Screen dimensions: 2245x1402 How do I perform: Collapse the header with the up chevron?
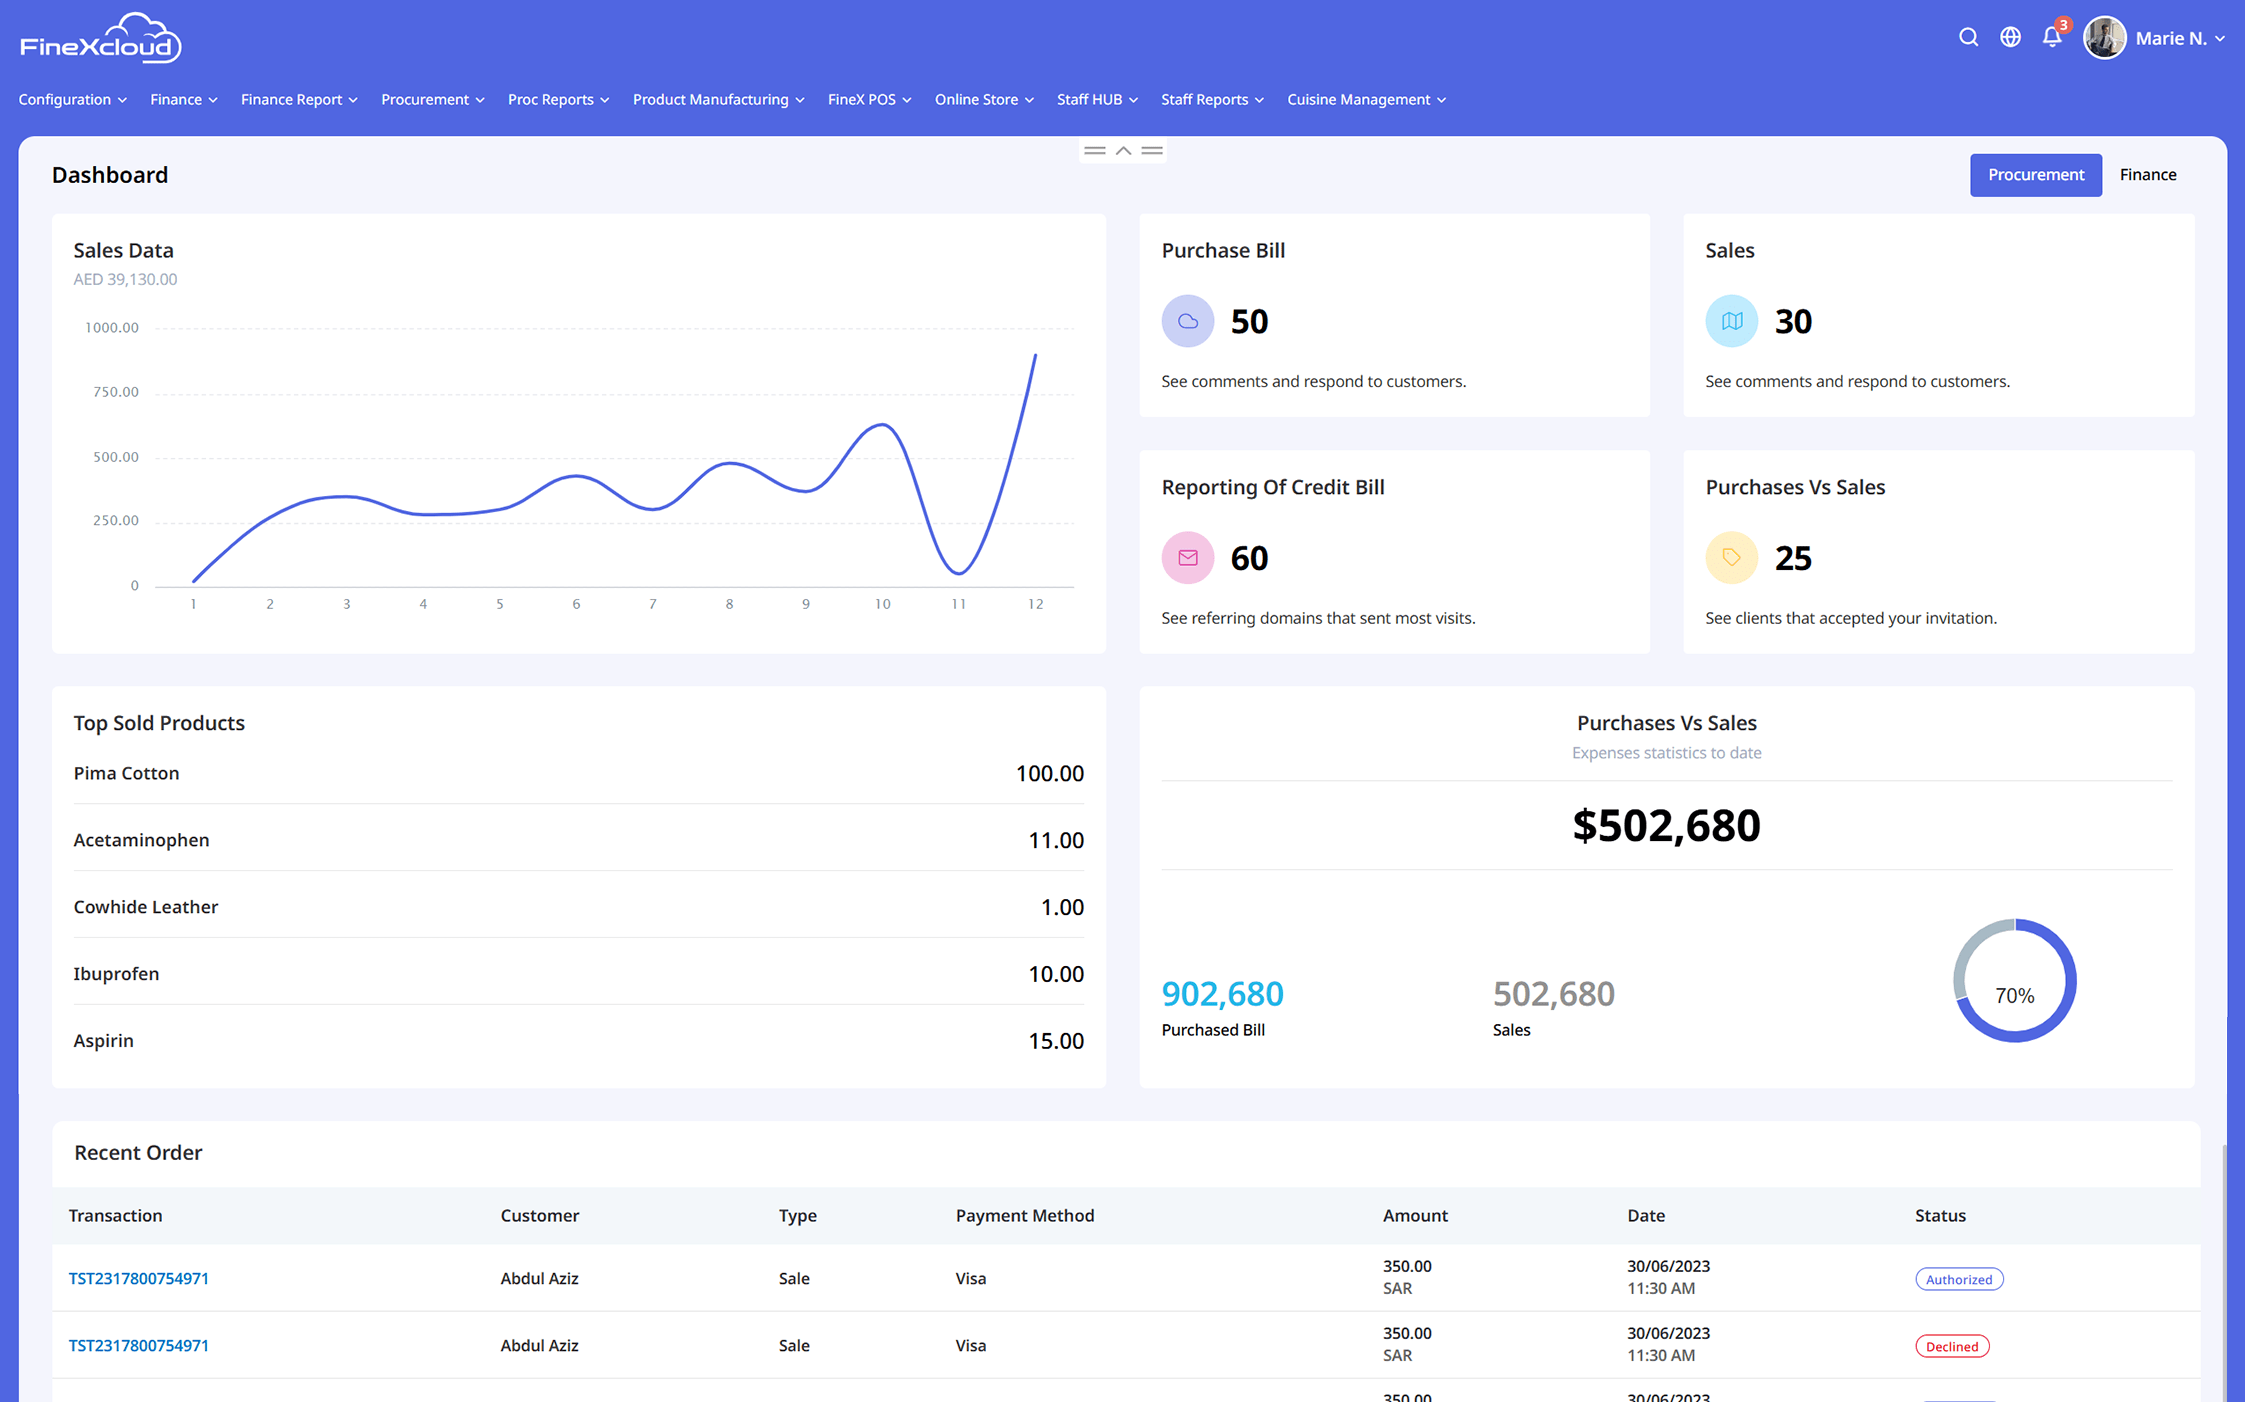pyautogui.click(x=1123, y=151)
